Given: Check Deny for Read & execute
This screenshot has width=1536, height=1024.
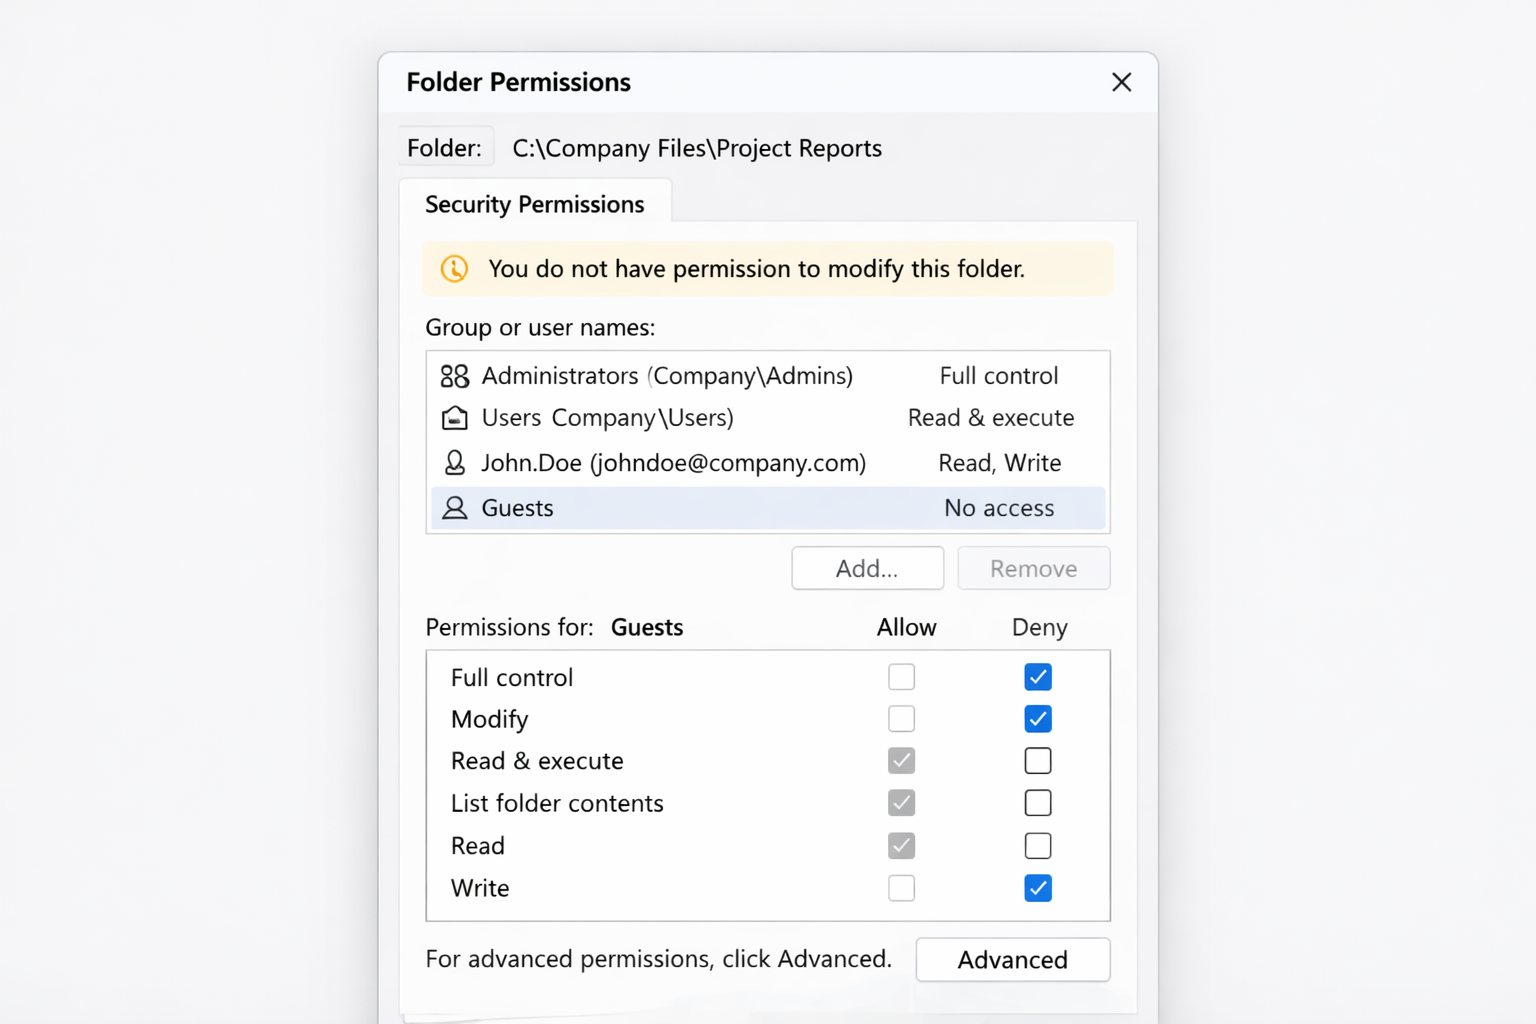Looking at the screenshot, I should point(1038,761).
